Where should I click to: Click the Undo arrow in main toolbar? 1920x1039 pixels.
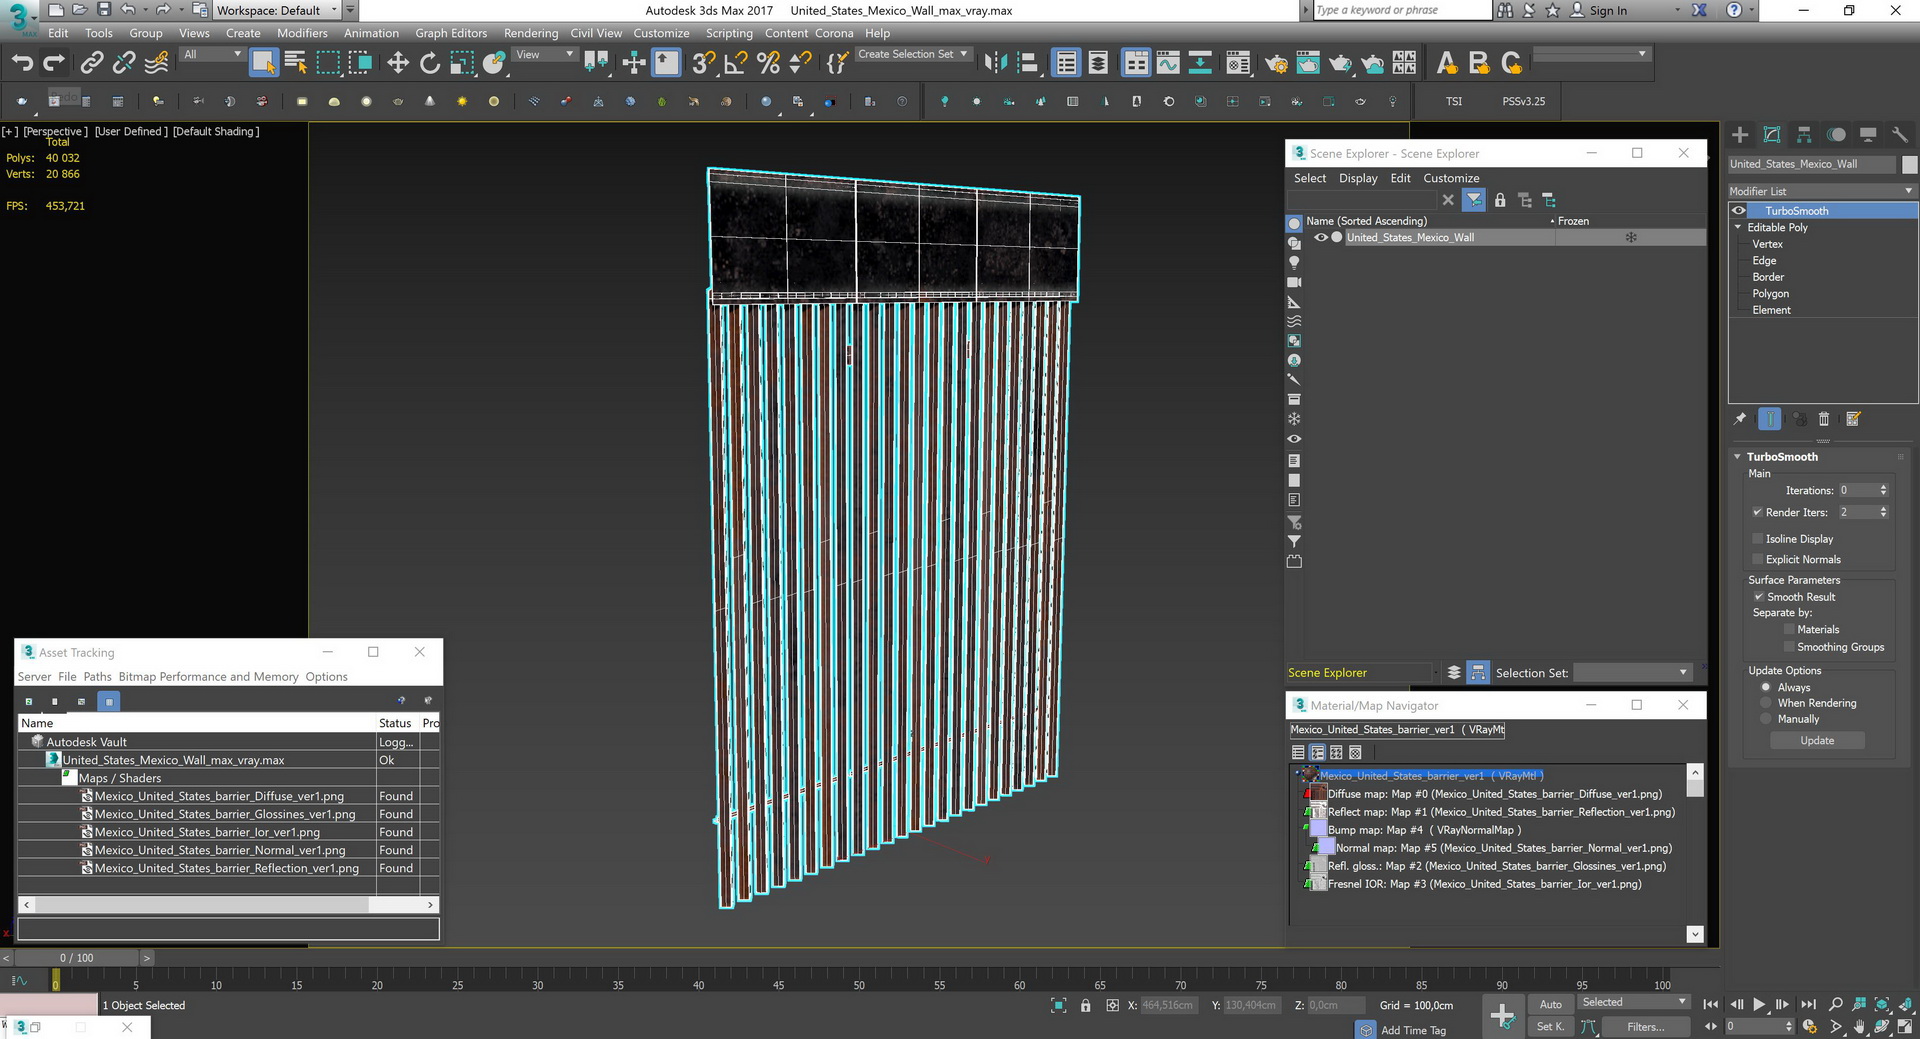click(x=22, y=63)
